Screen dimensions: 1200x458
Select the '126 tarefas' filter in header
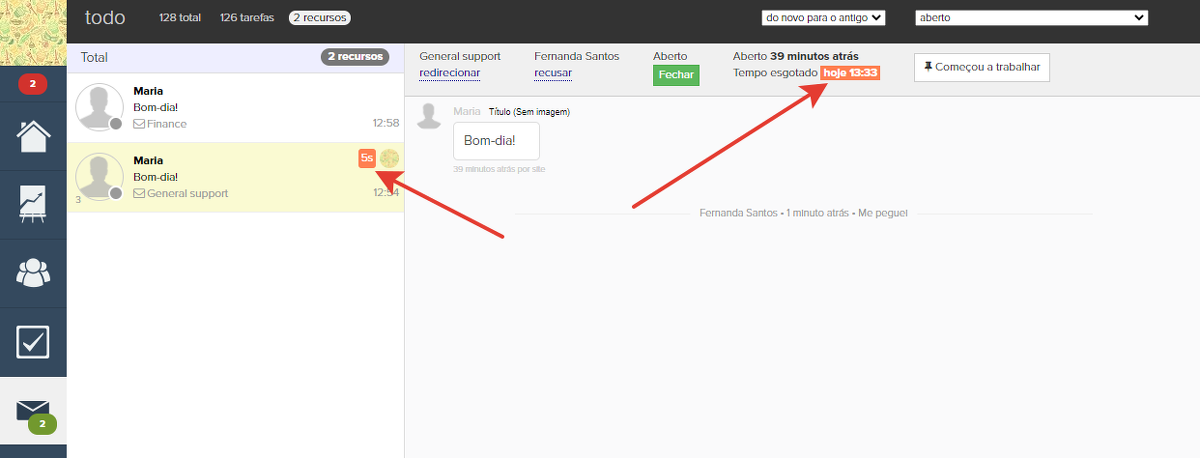pyautogui.click(x=247, y=17)
